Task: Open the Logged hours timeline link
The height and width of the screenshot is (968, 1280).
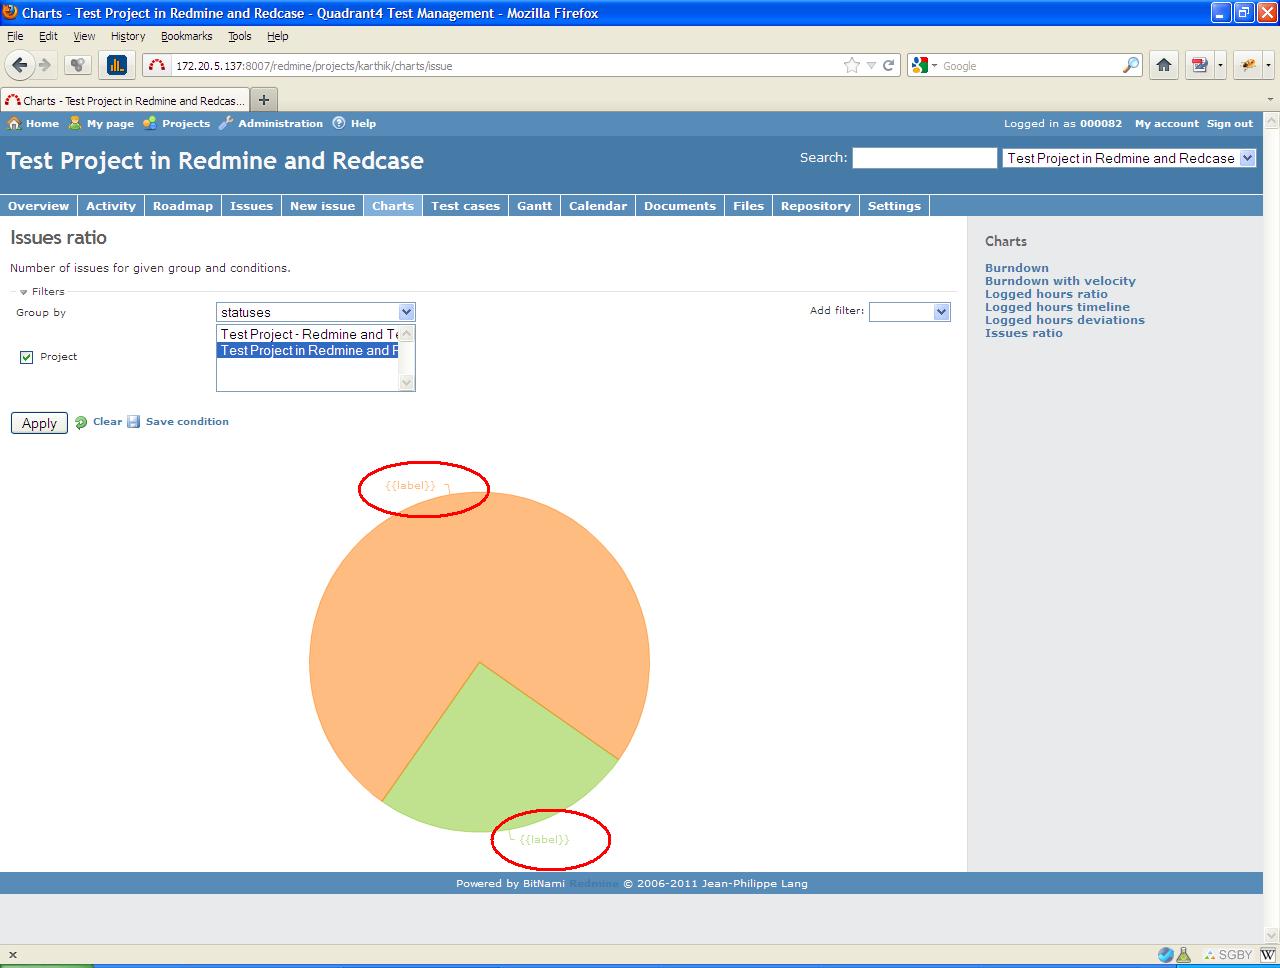Action: (1057, 307)
